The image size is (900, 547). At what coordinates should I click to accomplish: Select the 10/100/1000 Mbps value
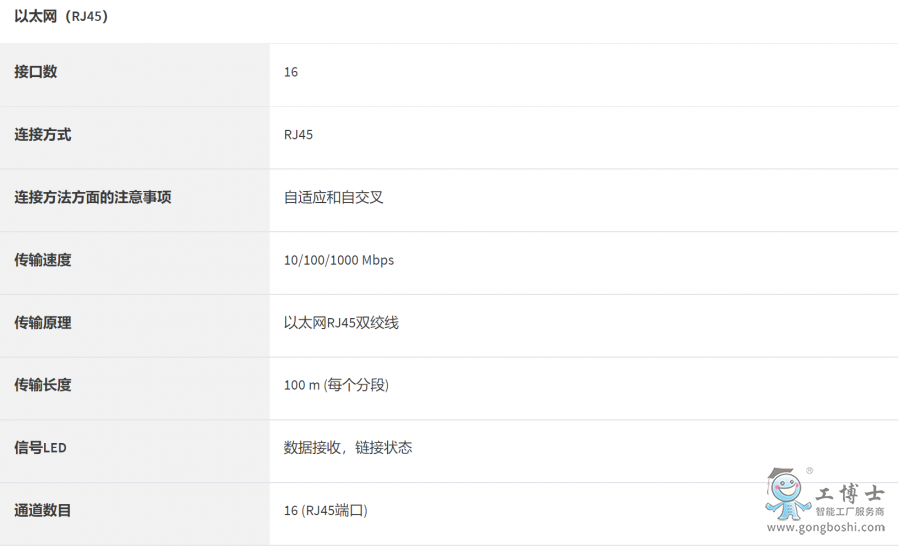pos(339,260)
